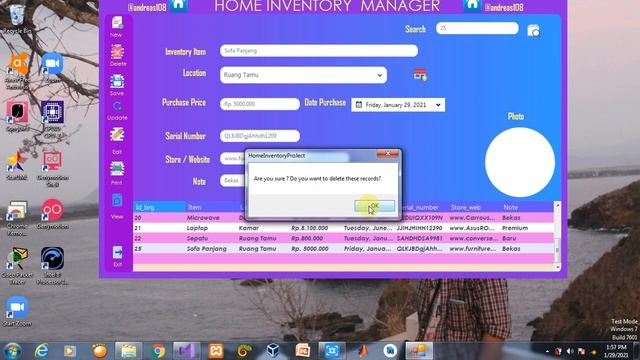This screenshot has height=360, width=640.
Task: Click the left home icon in title header
Action: pos(178,5)
